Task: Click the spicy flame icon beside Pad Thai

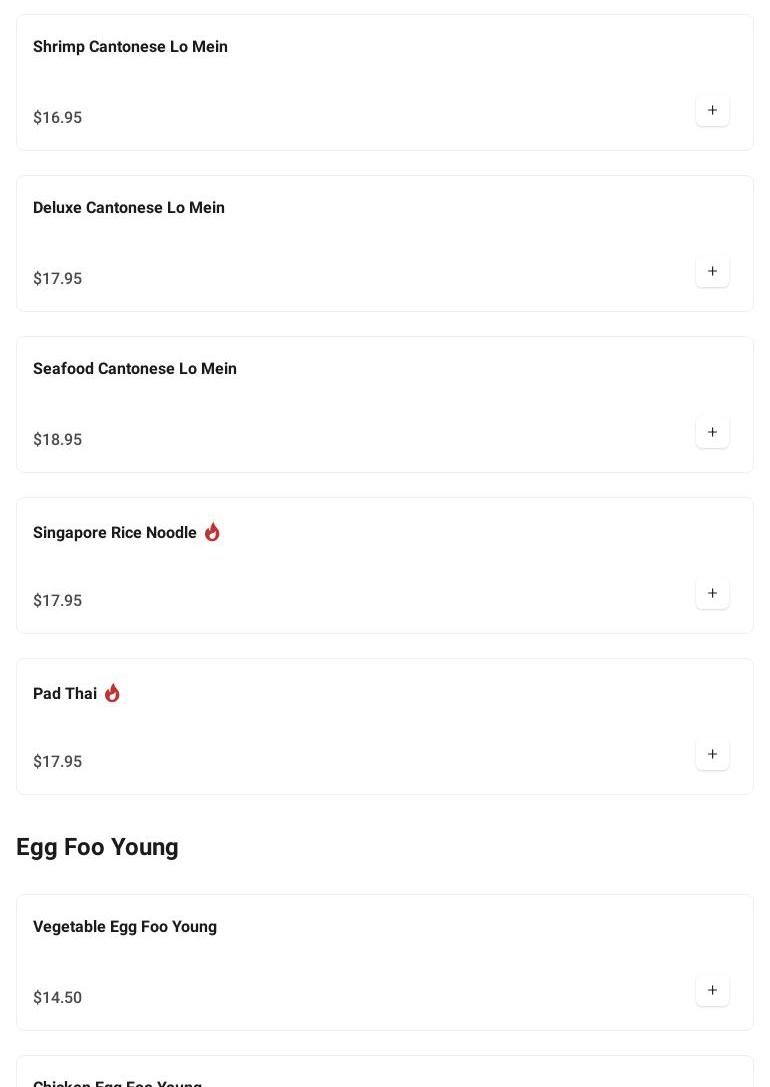Action: (x=112, y=693)
